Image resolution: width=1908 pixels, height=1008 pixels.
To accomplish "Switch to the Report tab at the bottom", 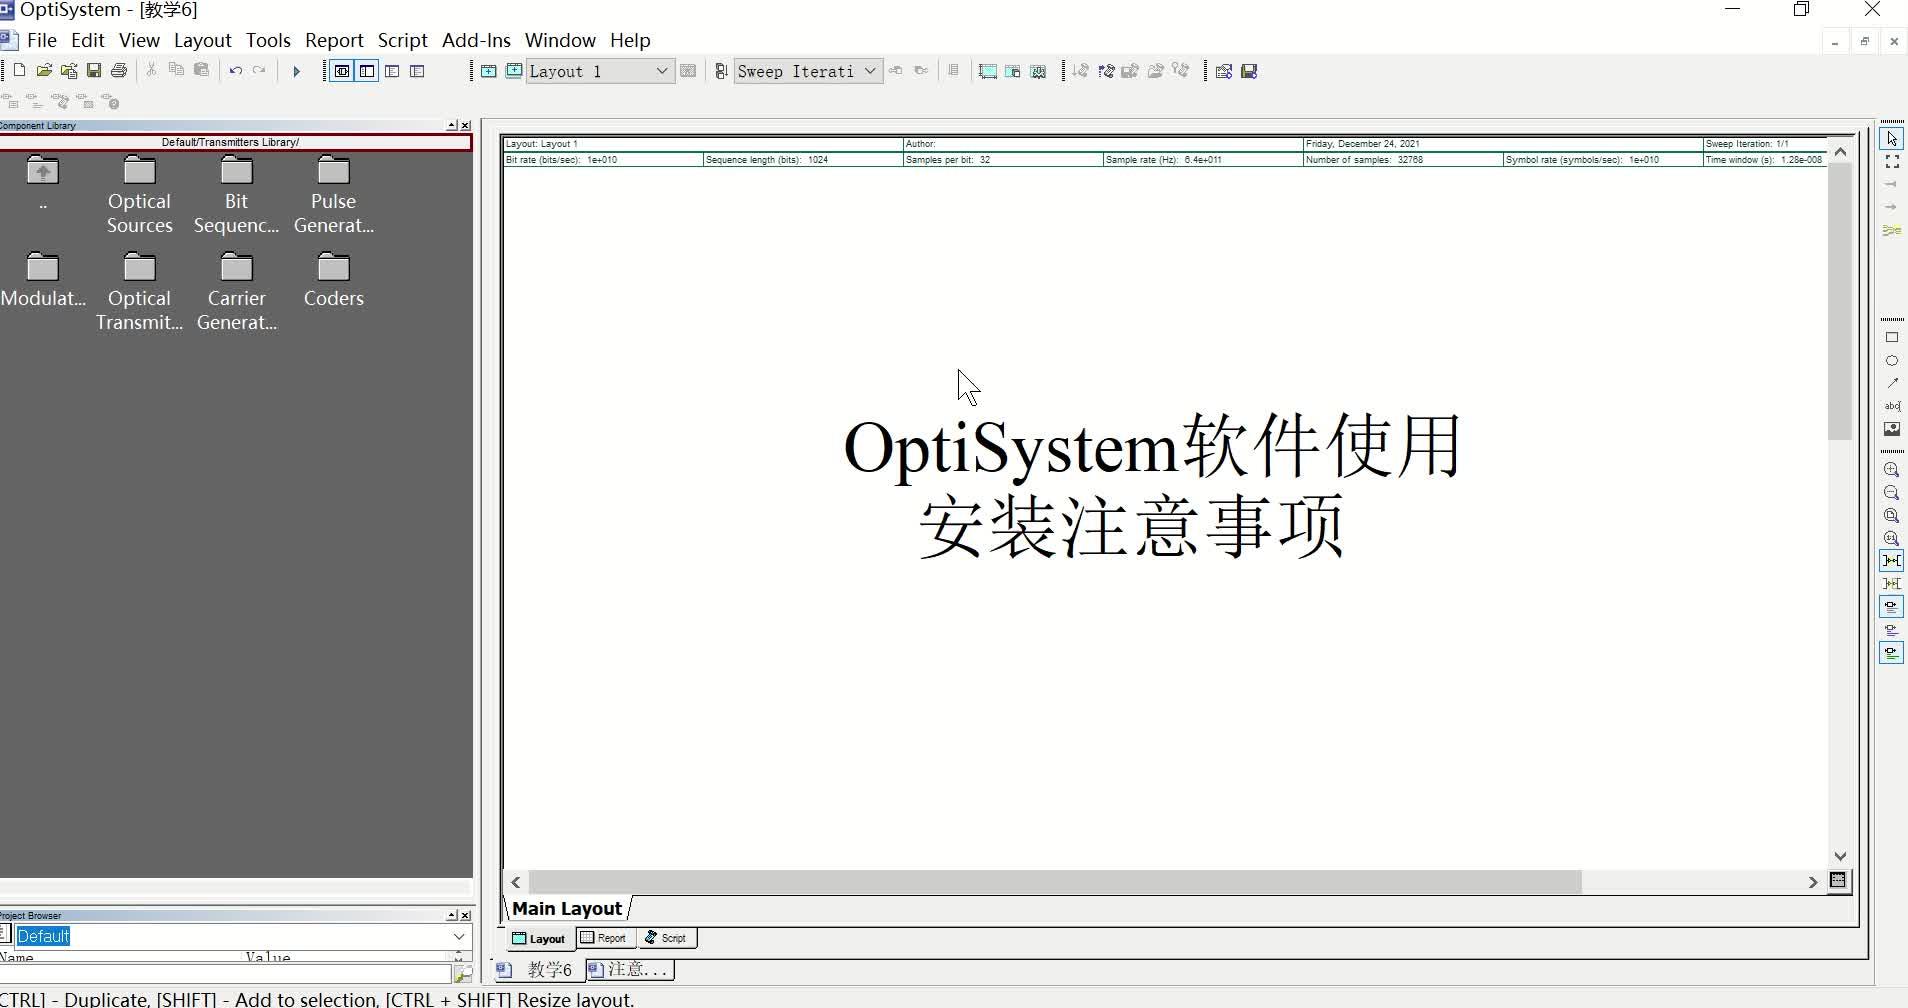I will 604,937.
